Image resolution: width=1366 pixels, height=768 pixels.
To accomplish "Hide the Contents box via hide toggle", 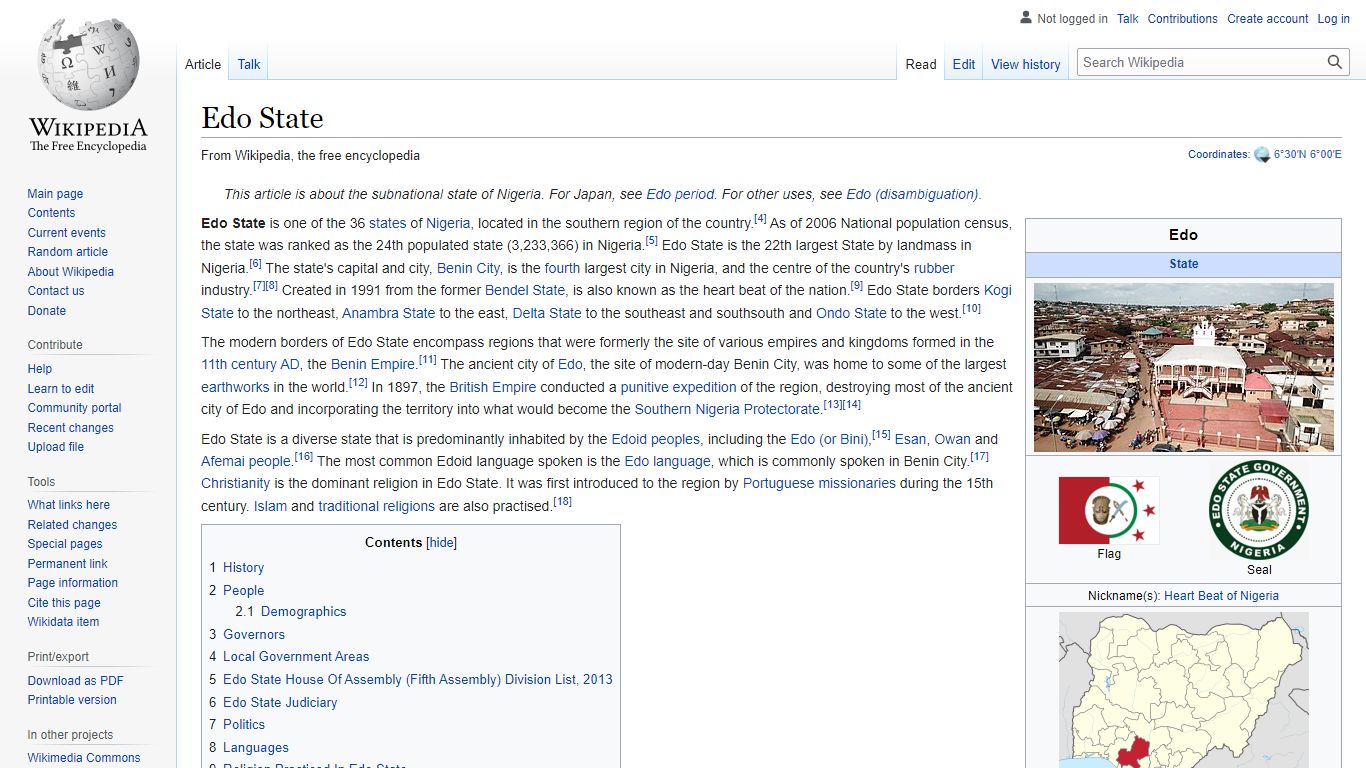I will (x=441, y=543).
